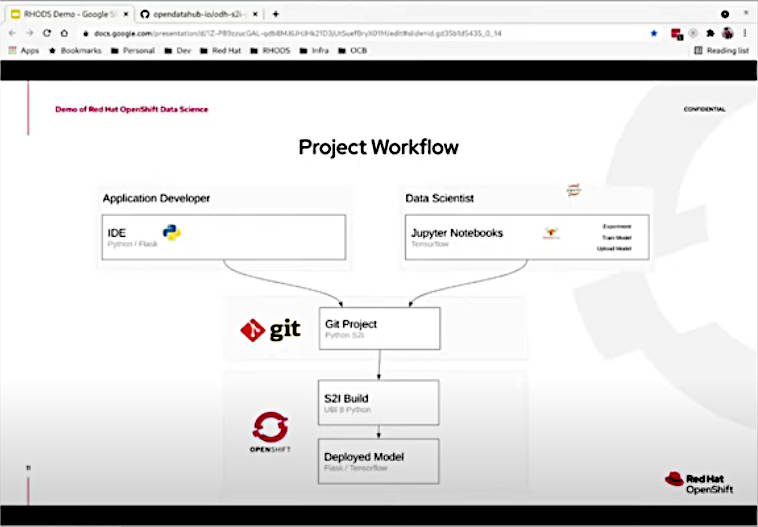Reload the page with refresh icon
Viewport: 758px width, 527px height.
pyautogui.click(x=47, y=33)
